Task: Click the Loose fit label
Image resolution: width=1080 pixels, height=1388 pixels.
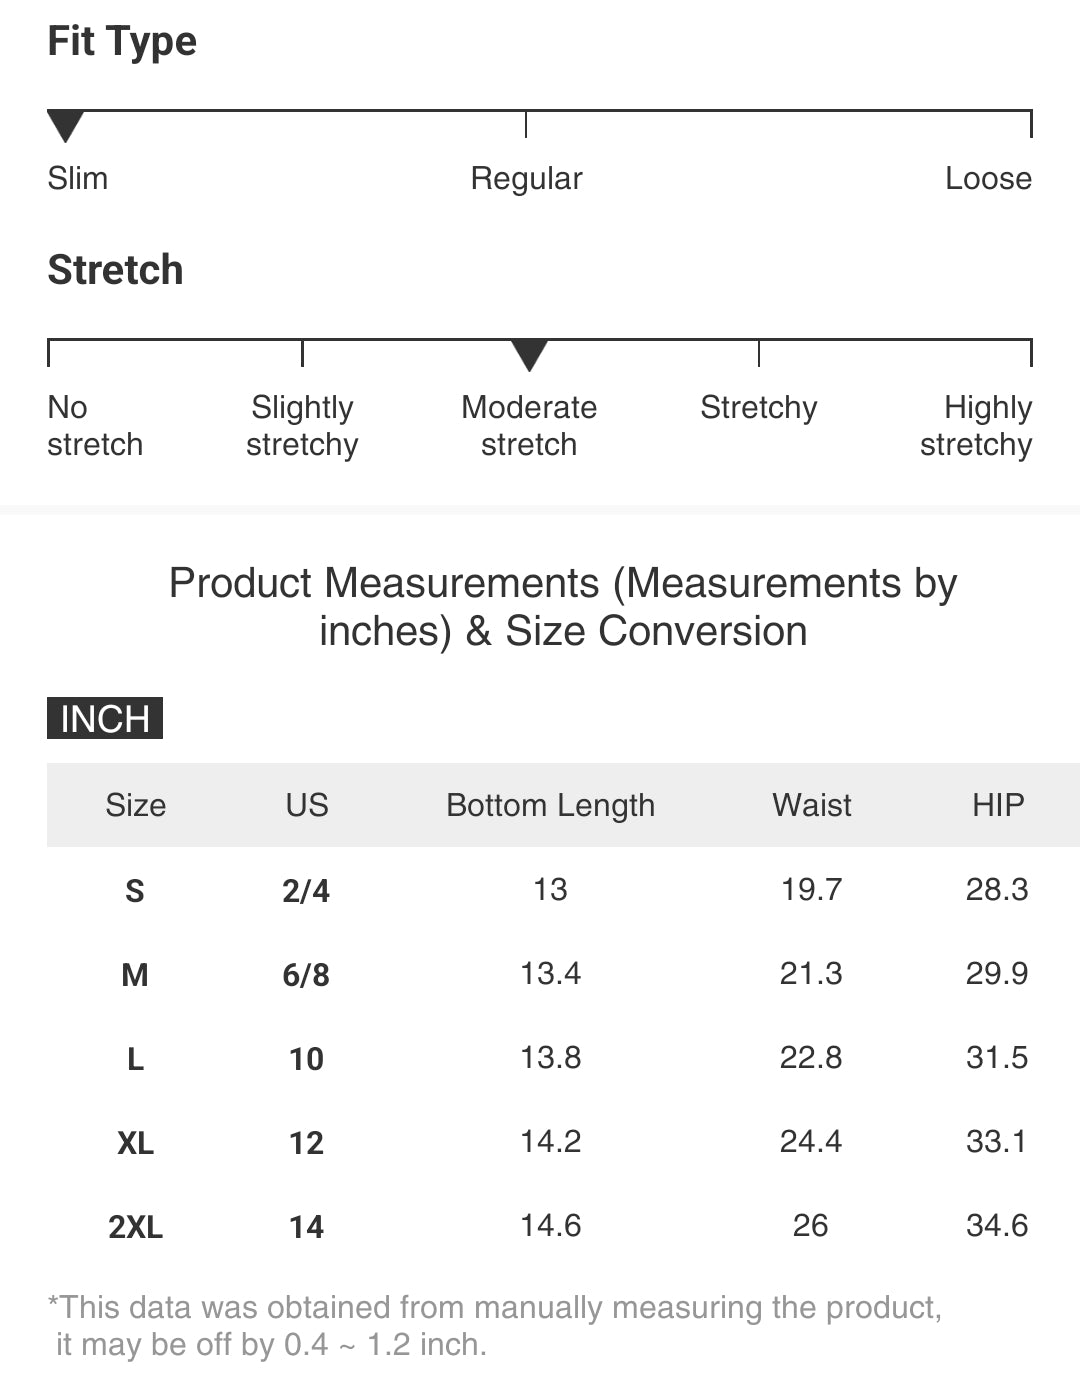Action: tap(988, 179)
